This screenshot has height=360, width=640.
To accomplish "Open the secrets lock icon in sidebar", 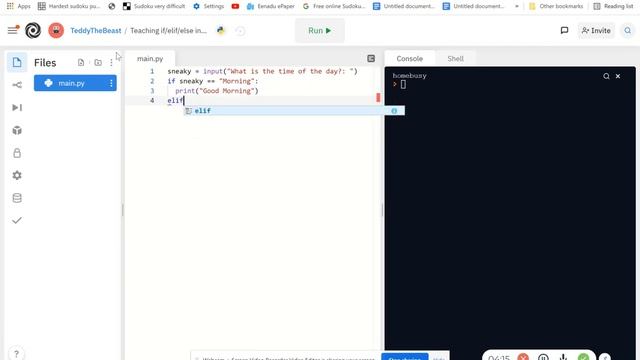I will 17,153.
